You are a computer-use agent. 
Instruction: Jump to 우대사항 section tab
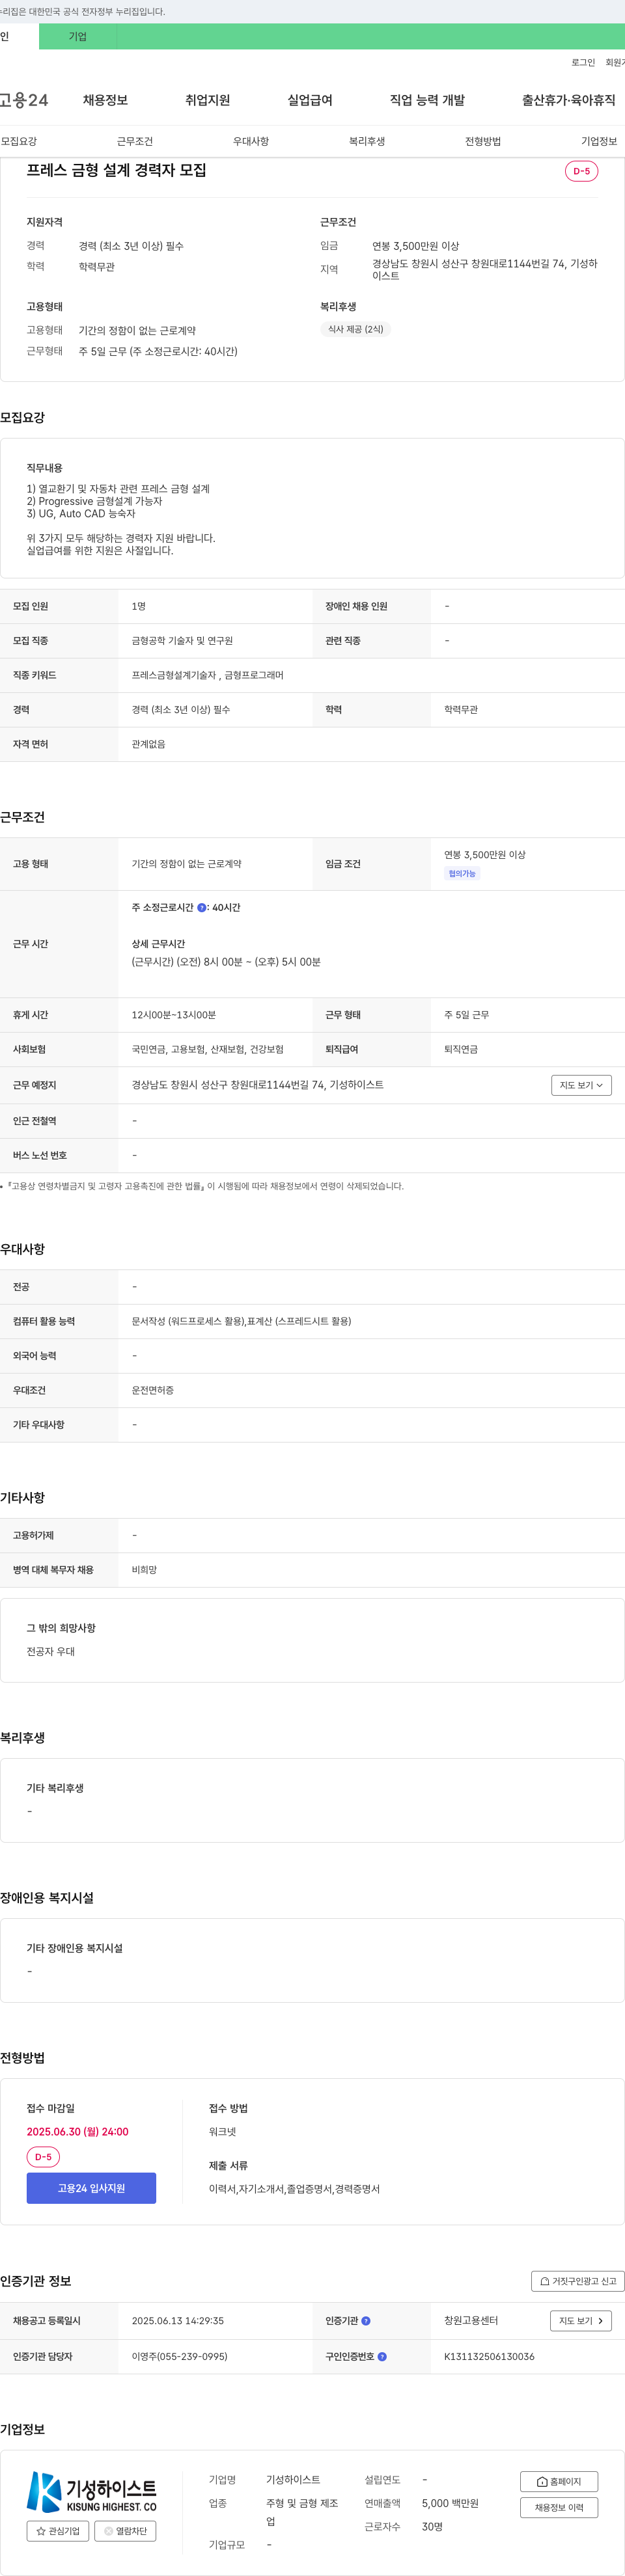tap(251, 141)
